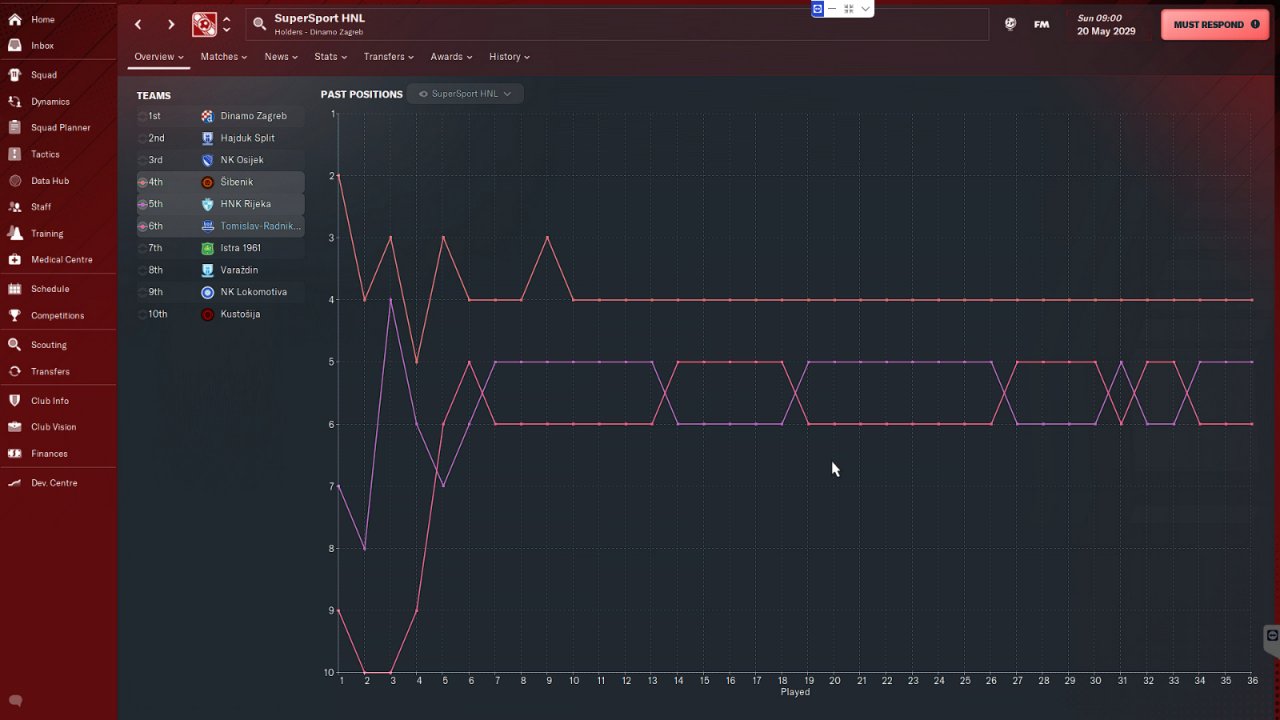Go forward with the right arrow
Screen dimensions: 1280x720
pyautogui.click(x=171, y=24)
